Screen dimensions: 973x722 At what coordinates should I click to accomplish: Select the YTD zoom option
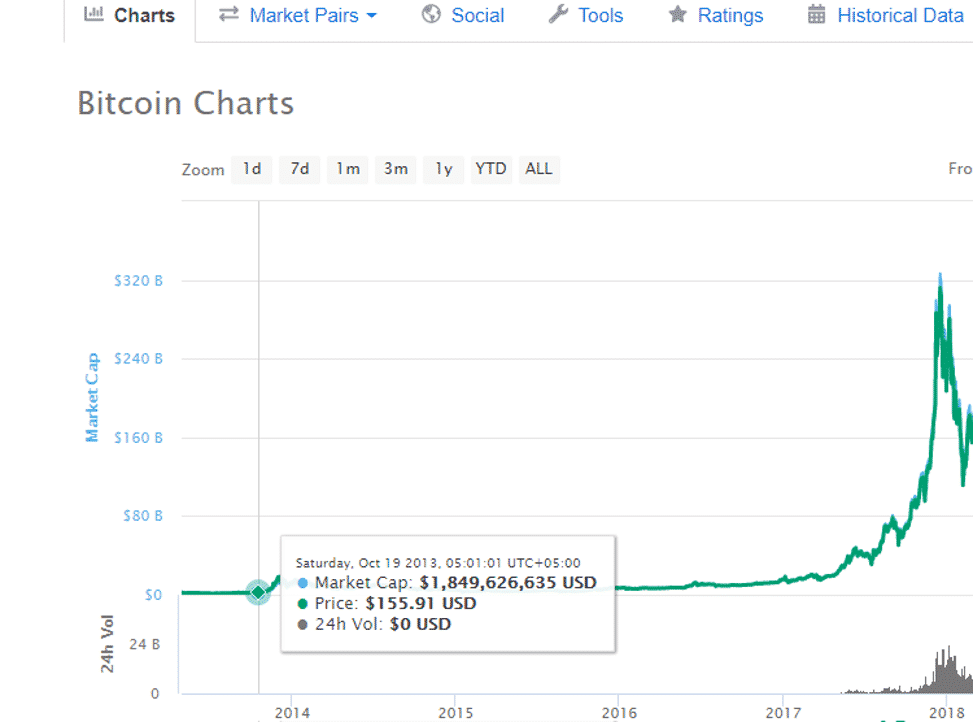tap(491, 169)
